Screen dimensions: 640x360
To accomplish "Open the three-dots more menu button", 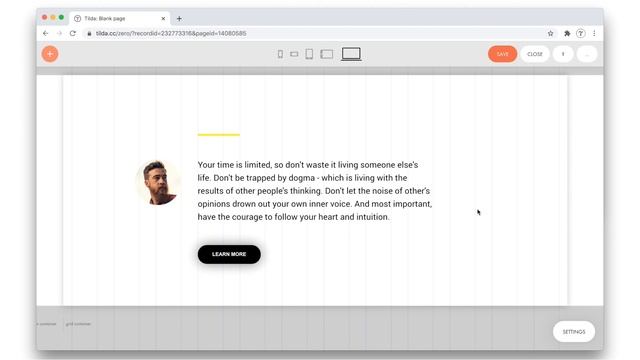I will point(587,54).
